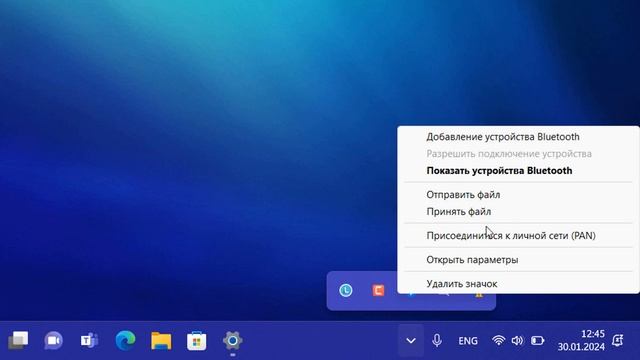Launch the Chat camera app icon
The width and height of the screenshot is (640, 360).
53,340
